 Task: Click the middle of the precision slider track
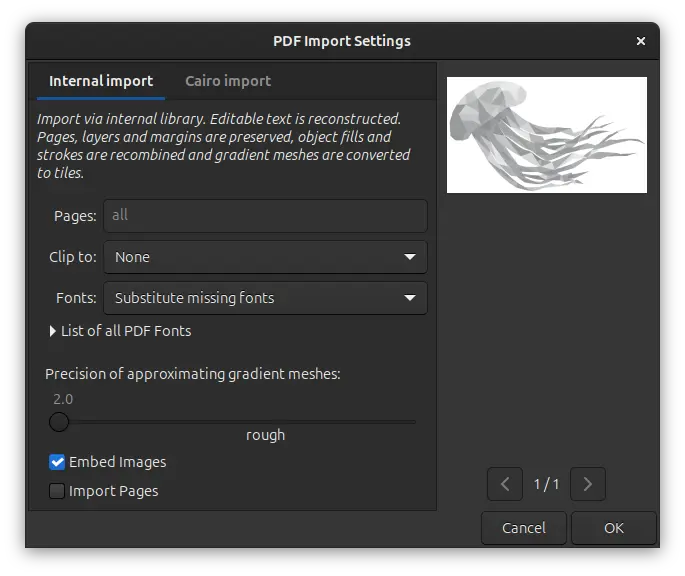pyautogui.click(x=236, y=422)
